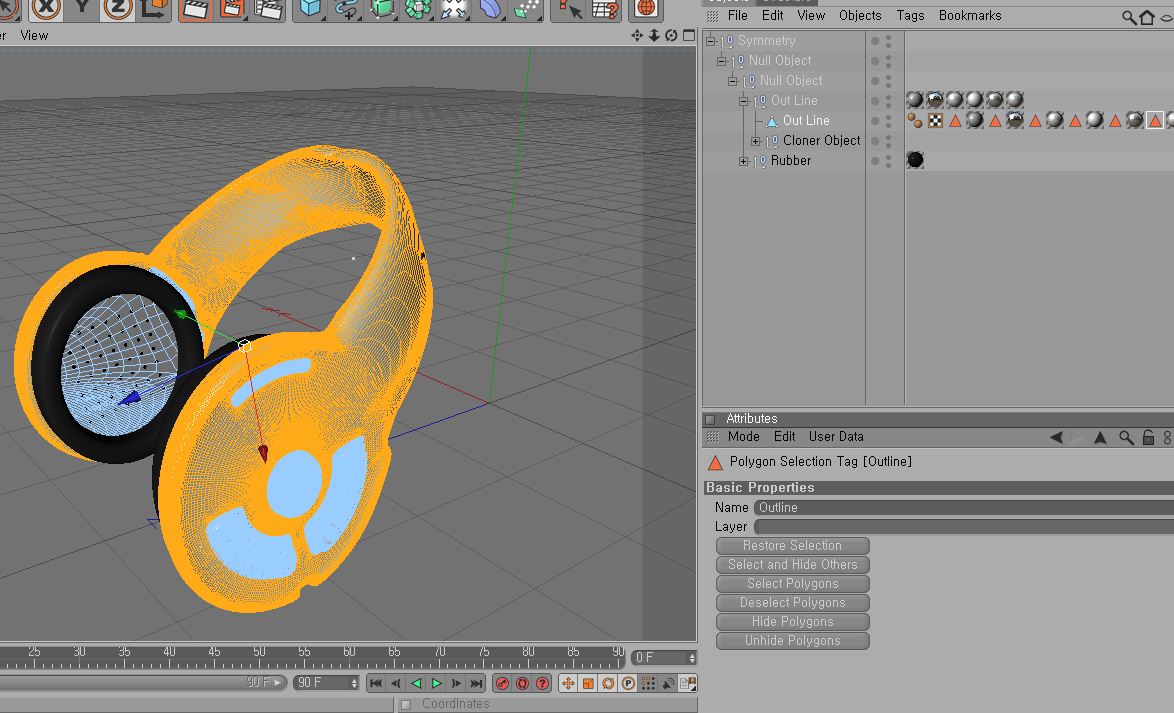Toggle the Z axis lock
The width and height of the screenshot is (1174, 713).
[117, 9]
